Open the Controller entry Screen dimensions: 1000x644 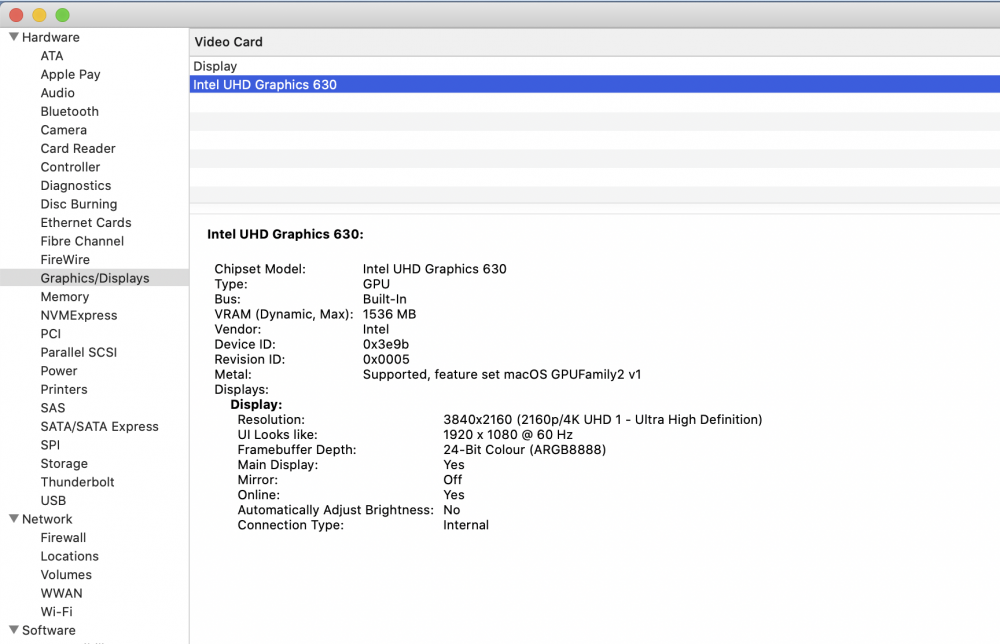coord(70,167)
